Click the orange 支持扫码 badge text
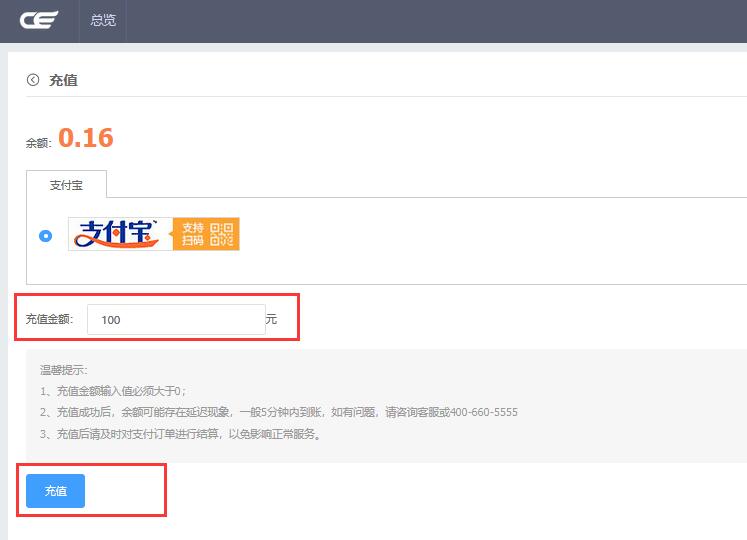 click(193, 234)
